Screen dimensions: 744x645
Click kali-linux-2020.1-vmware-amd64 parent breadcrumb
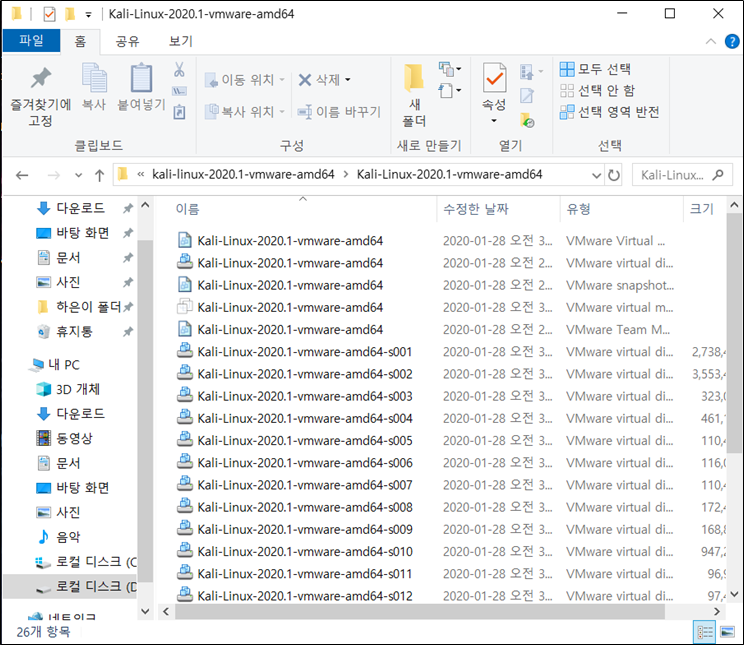243,175
